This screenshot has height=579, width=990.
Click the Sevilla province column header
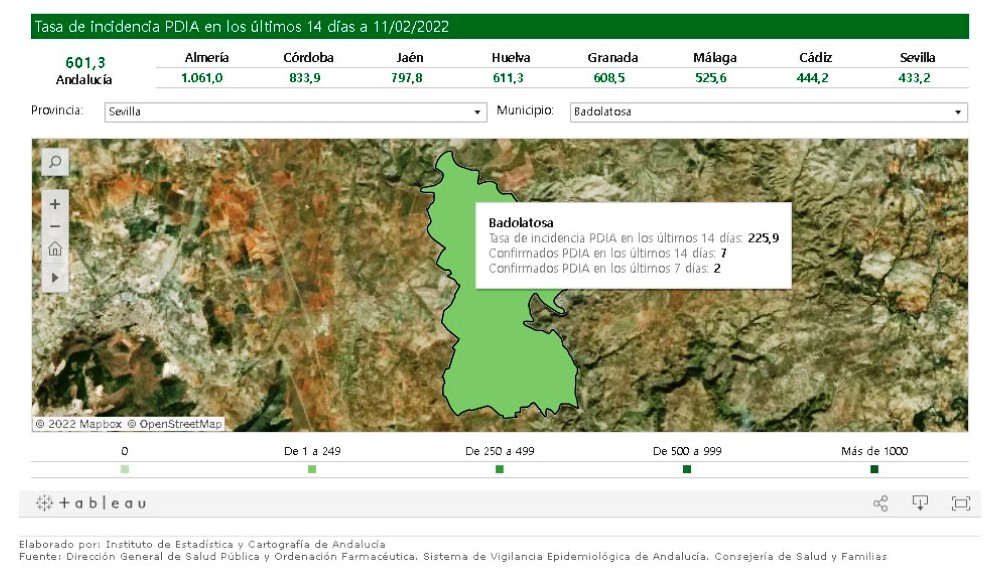917,58
